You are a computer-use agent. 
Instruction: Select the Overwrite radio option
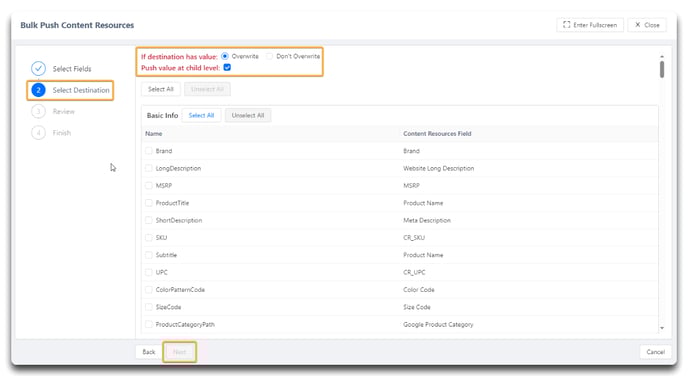coord(225,56)
